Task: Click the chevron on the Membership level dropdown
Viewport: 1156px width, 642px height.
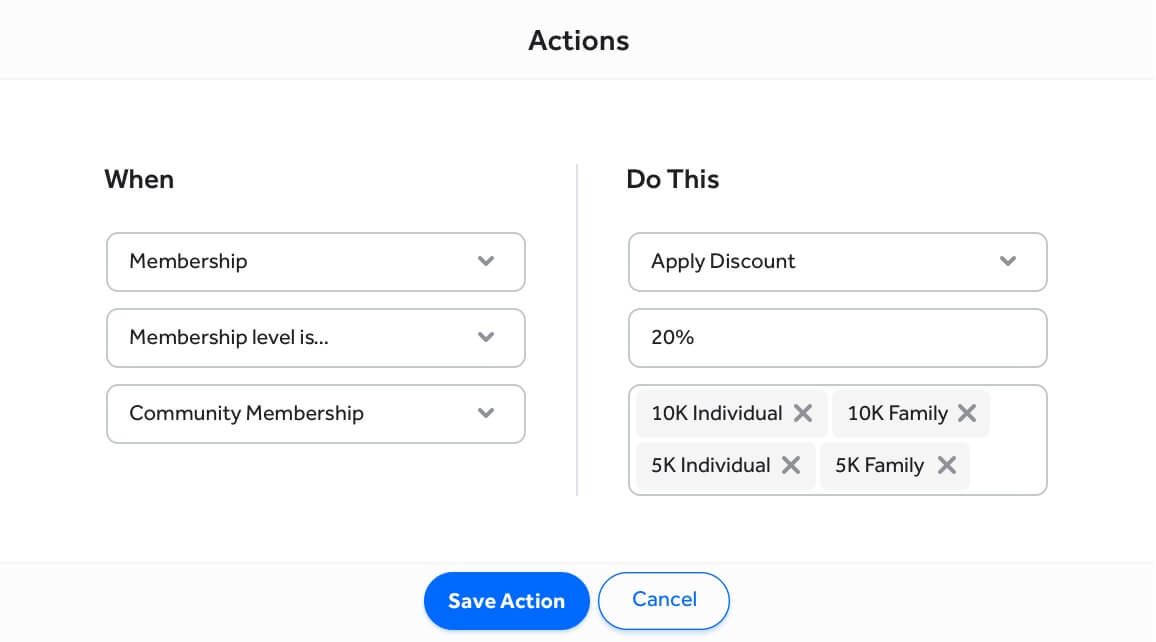Action: (x=486, y=337)
